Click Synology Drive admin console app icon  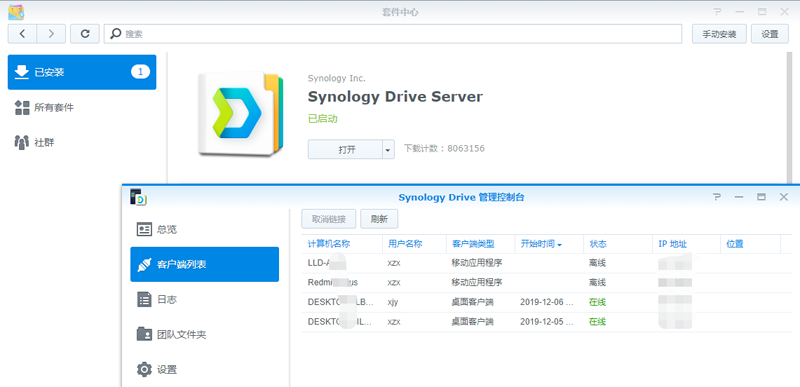point(138,197)
